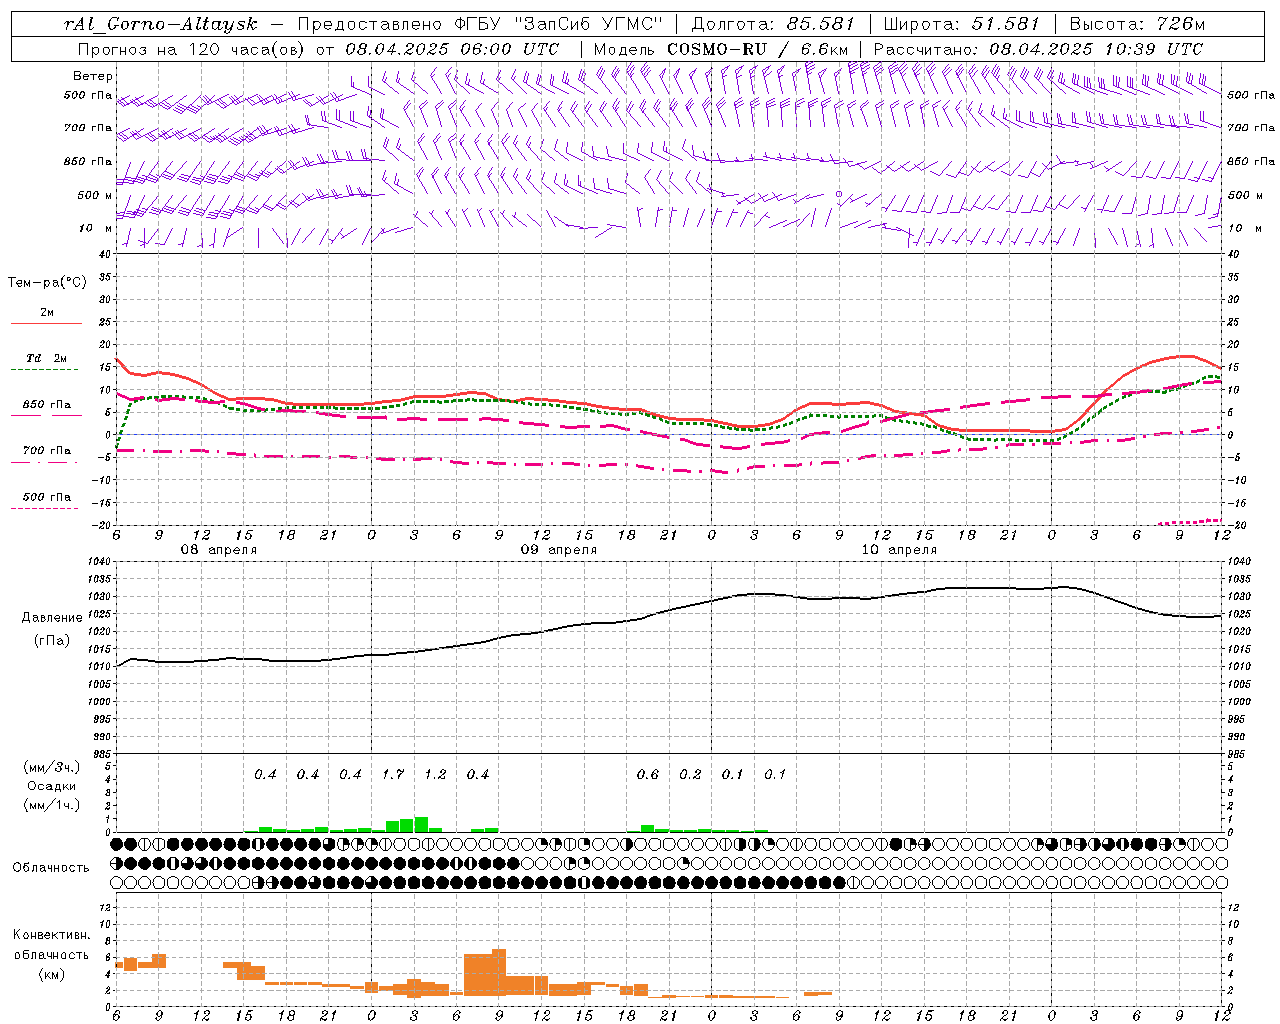Click the Осадки precipitation panel label
1280x1024 pixels.
(x=50, y=786)
